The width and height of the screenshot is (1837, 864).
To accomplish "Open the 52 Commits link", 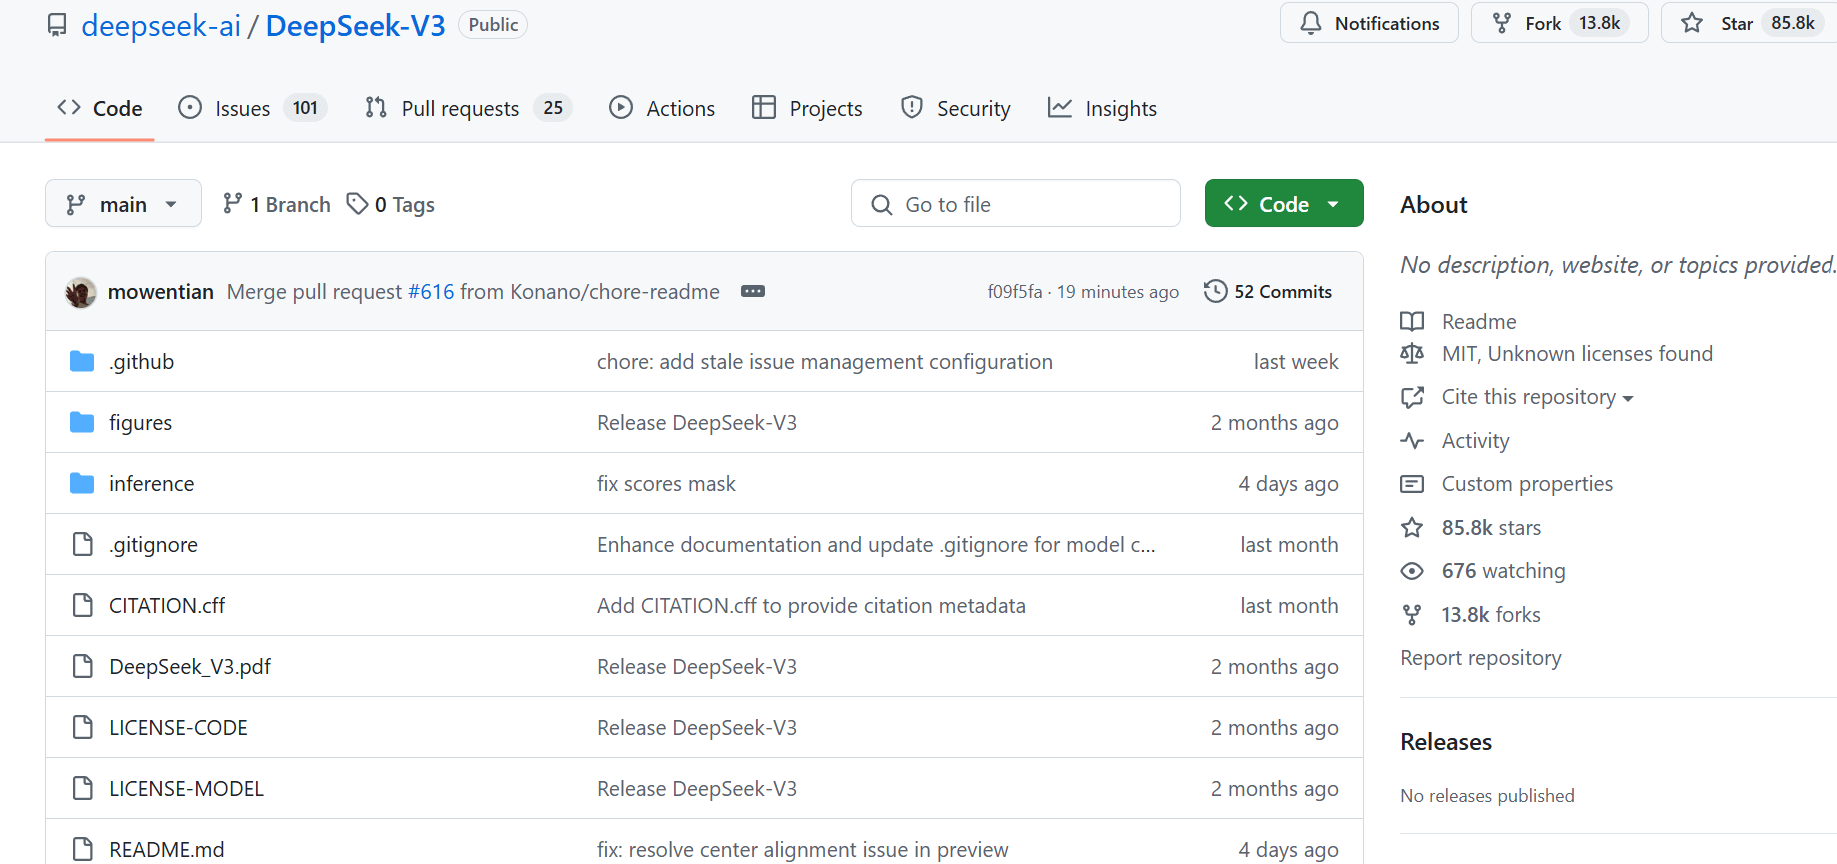I will (x=1268, y=291).
